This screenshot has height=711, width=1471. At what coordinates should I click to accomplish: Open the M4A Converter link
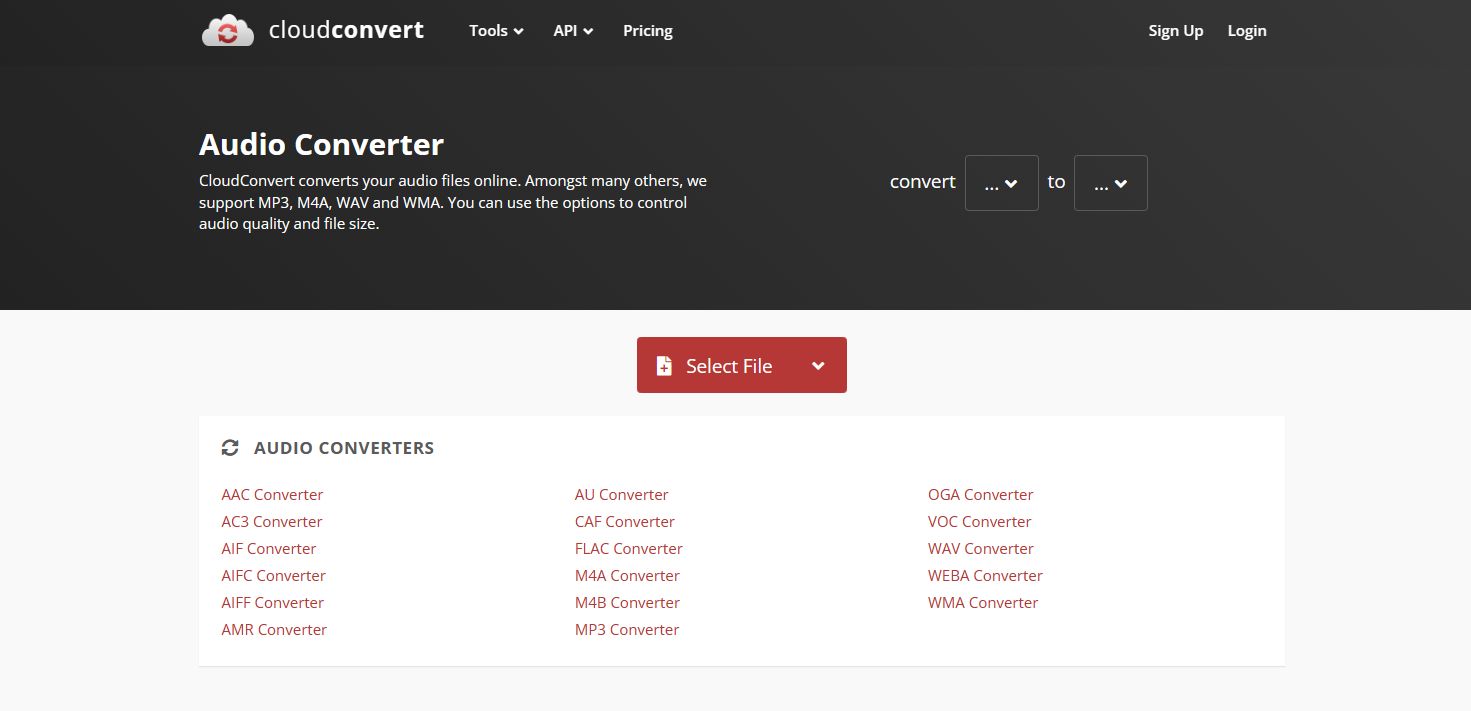point(627,576)
